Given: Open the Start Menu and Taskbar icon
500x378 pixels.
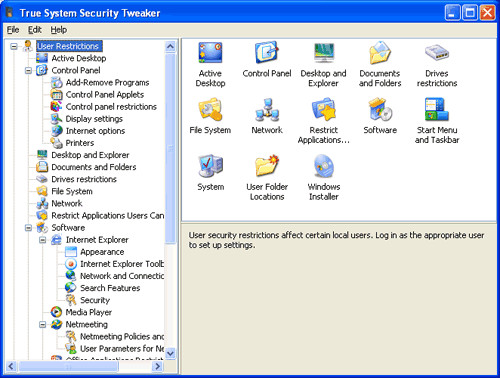Looking at the screenshot, I should (437, 109).
